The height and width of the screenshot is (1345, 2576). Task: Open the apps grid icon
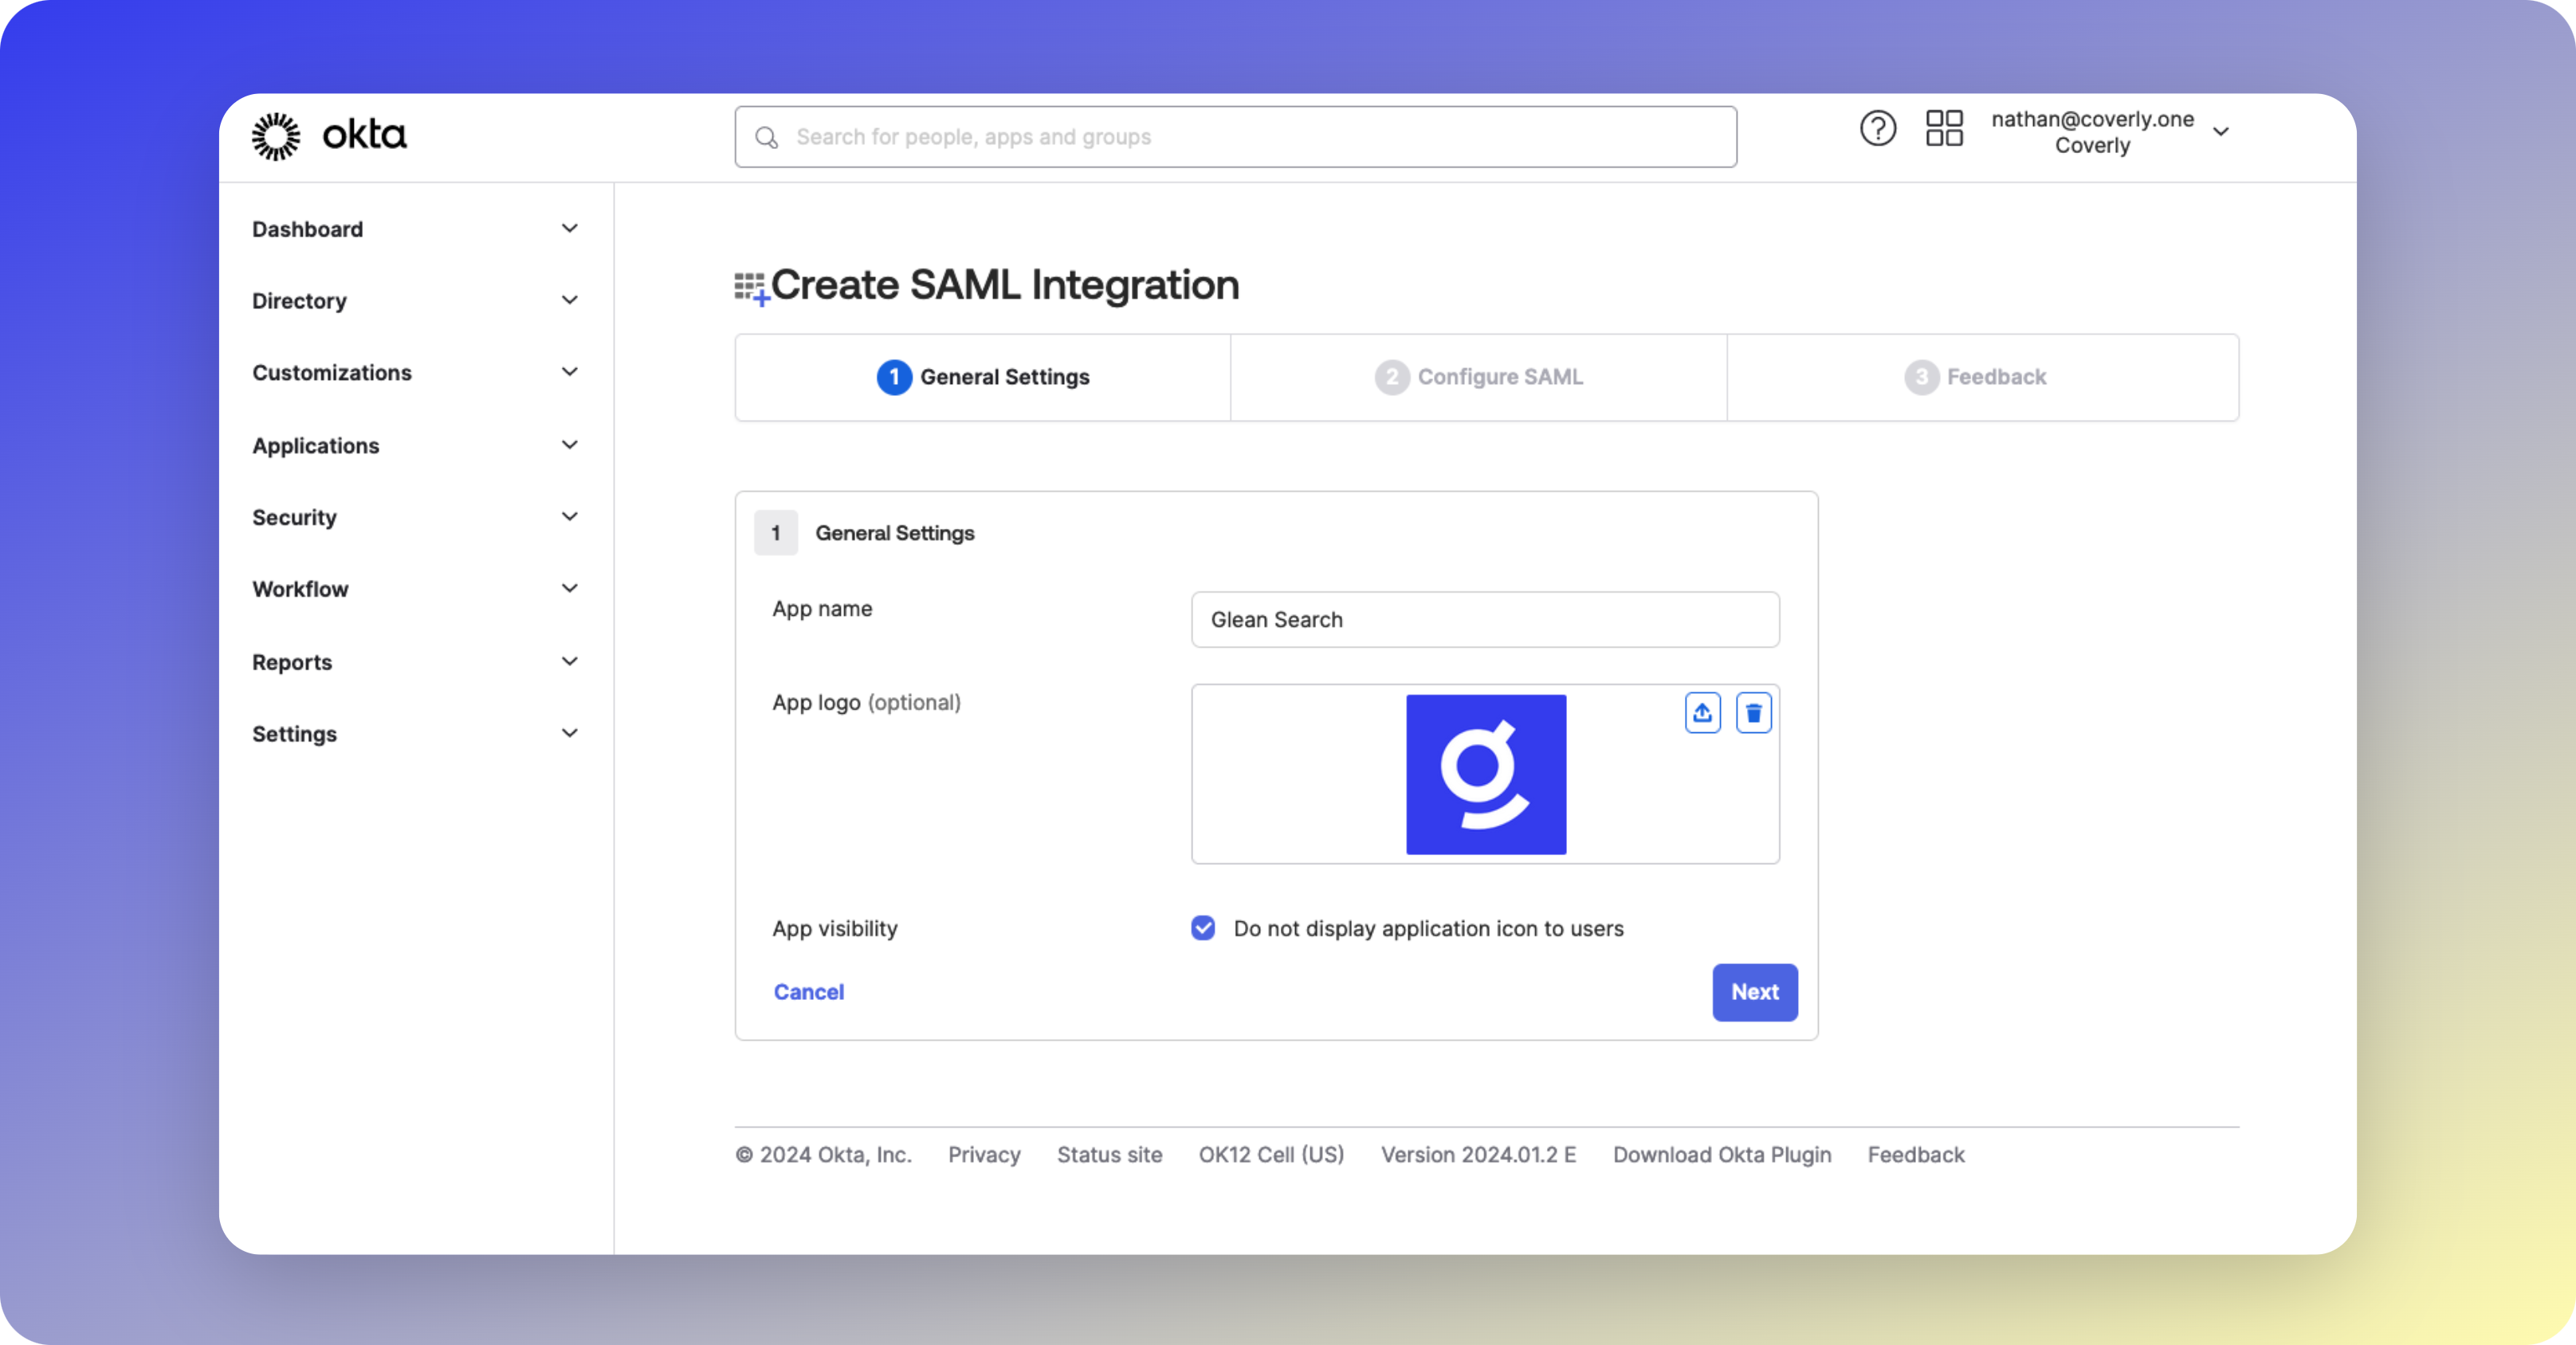(x=1944, y=129)
